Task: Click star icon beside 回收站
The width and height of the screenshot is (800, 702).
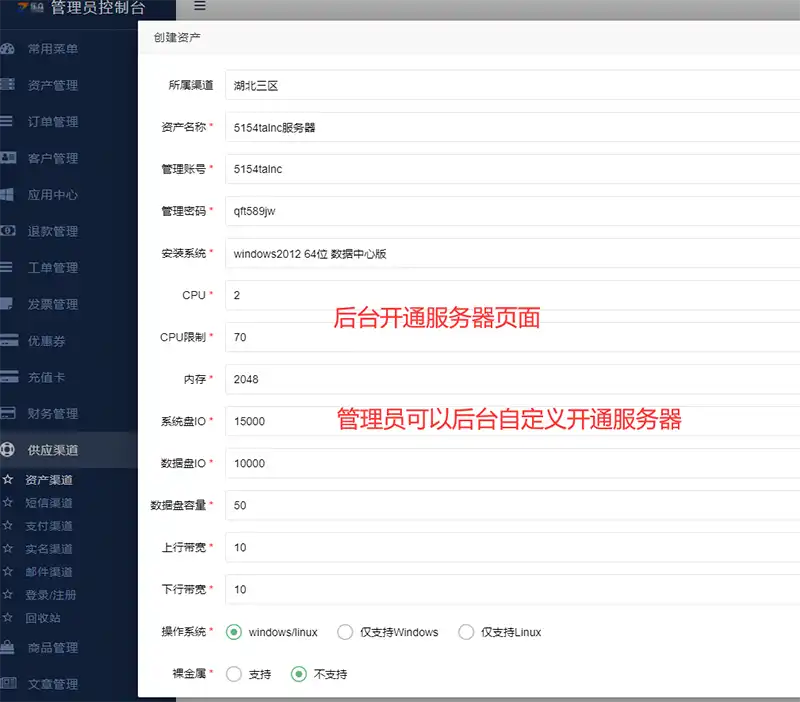Action: click(8, 617)
